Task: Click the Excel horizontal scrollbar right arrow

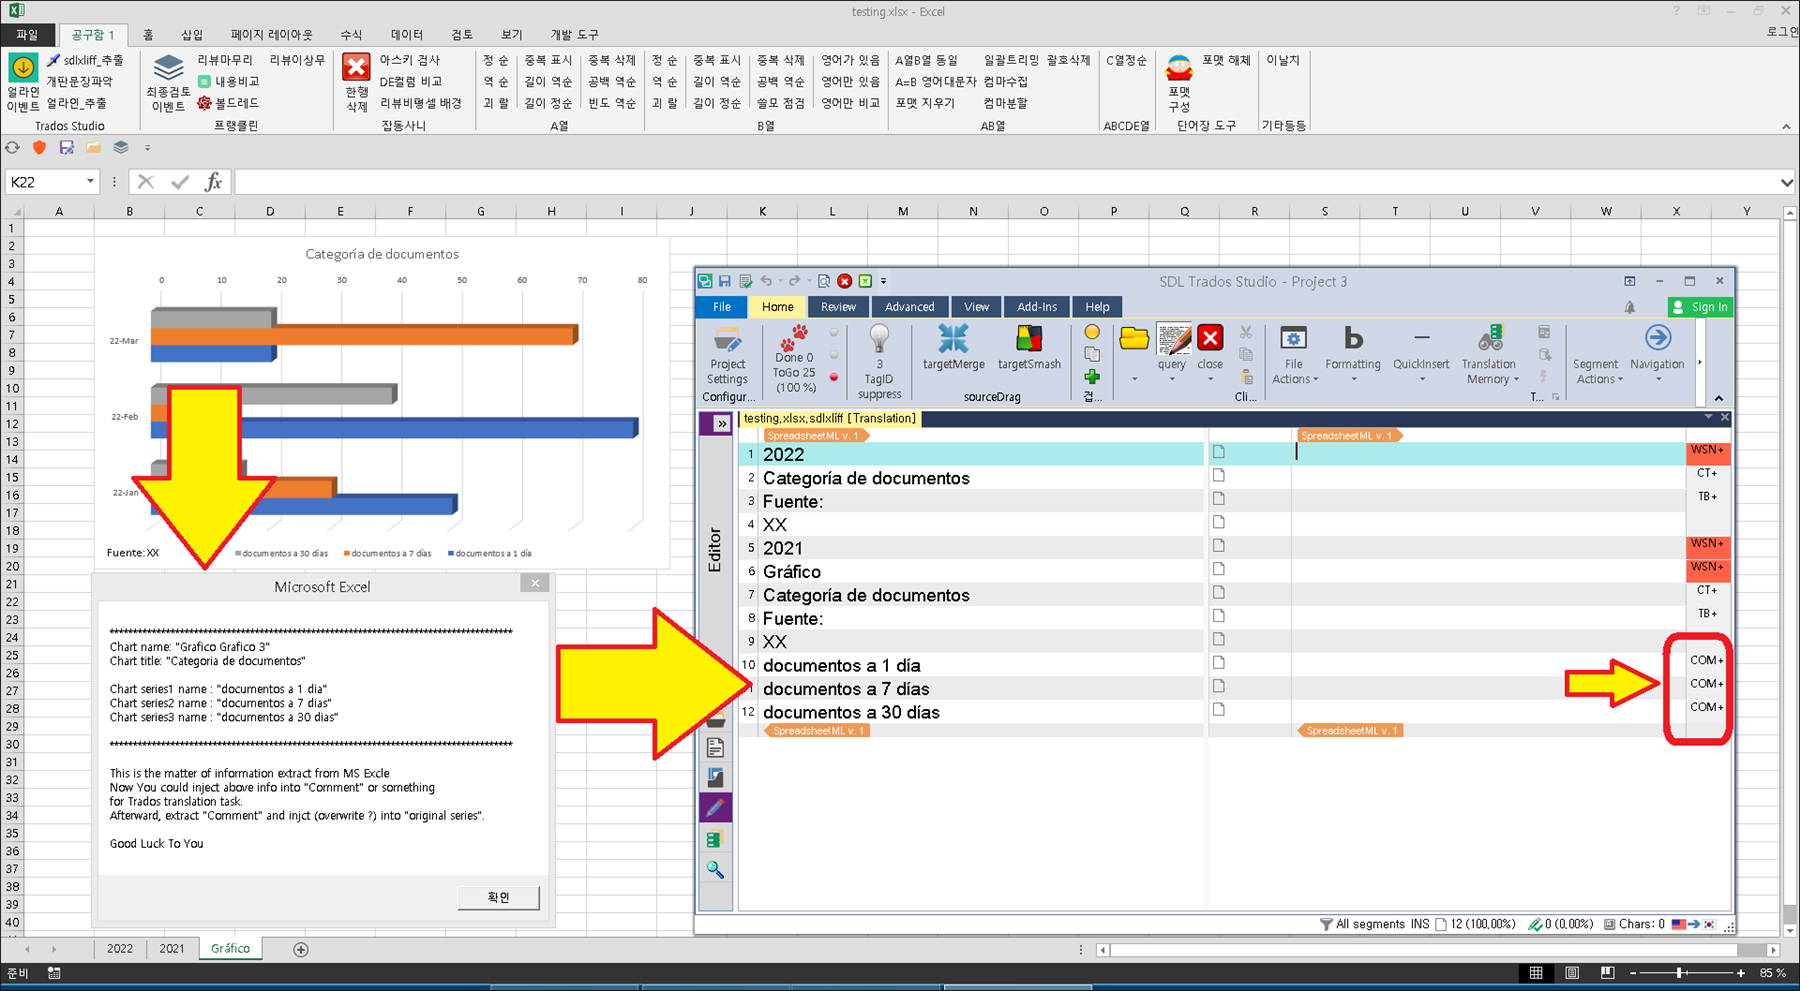Action: [1773, 950]
